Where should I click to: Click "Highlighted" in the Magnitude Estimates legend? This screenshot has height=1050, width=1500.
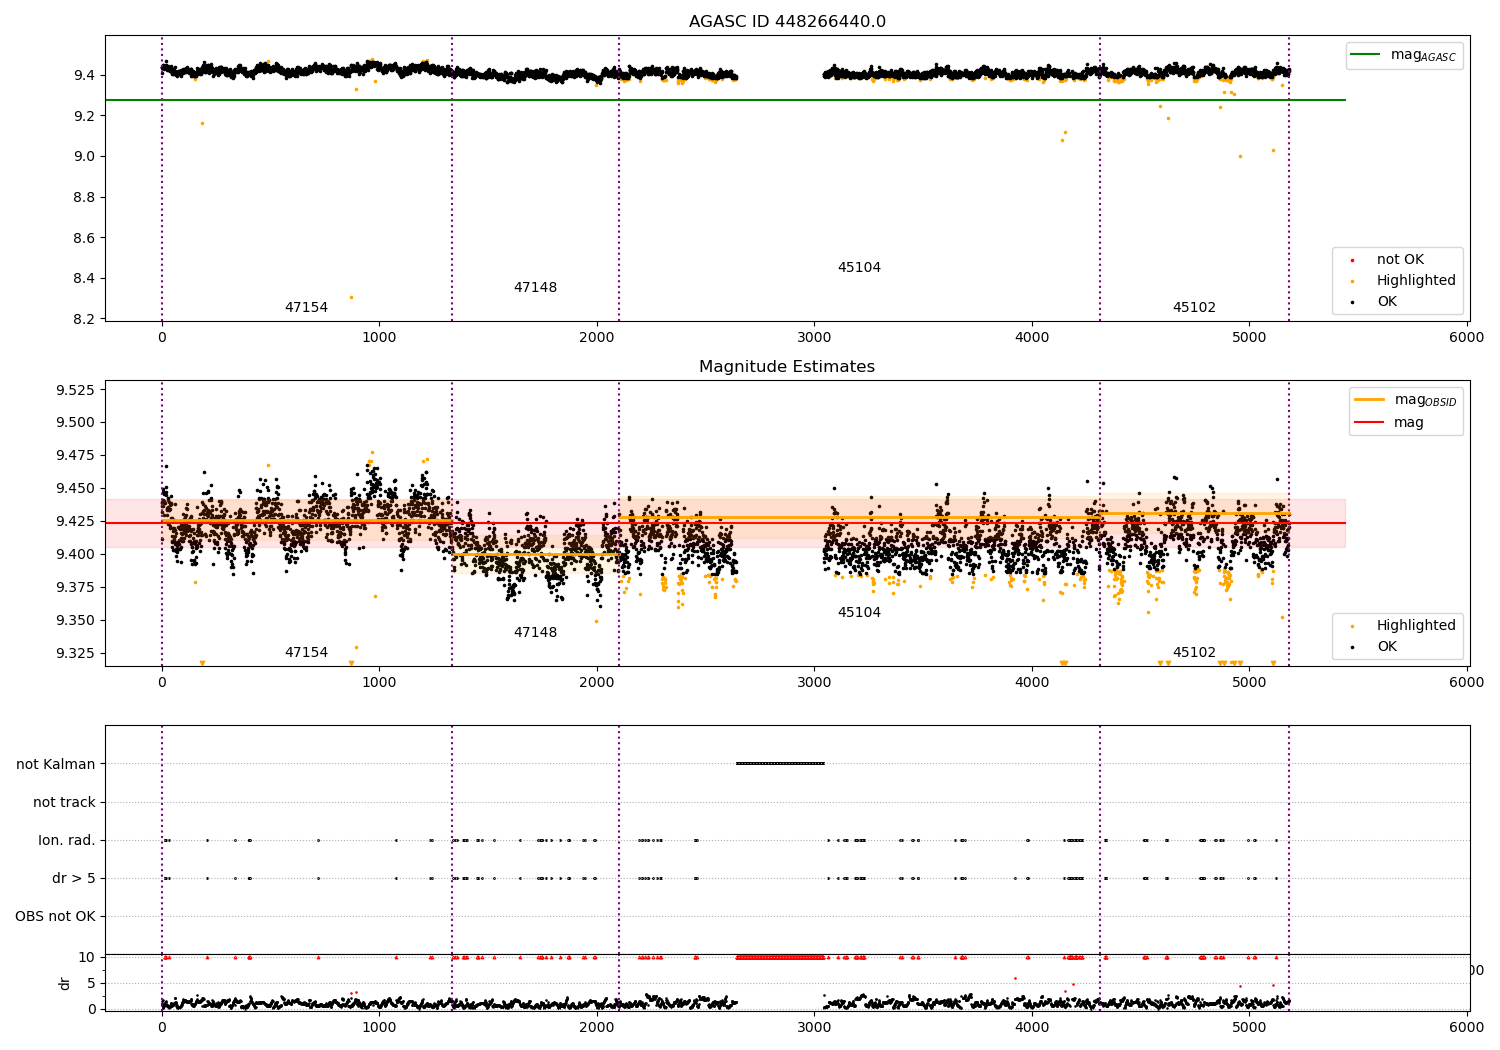1404,626
